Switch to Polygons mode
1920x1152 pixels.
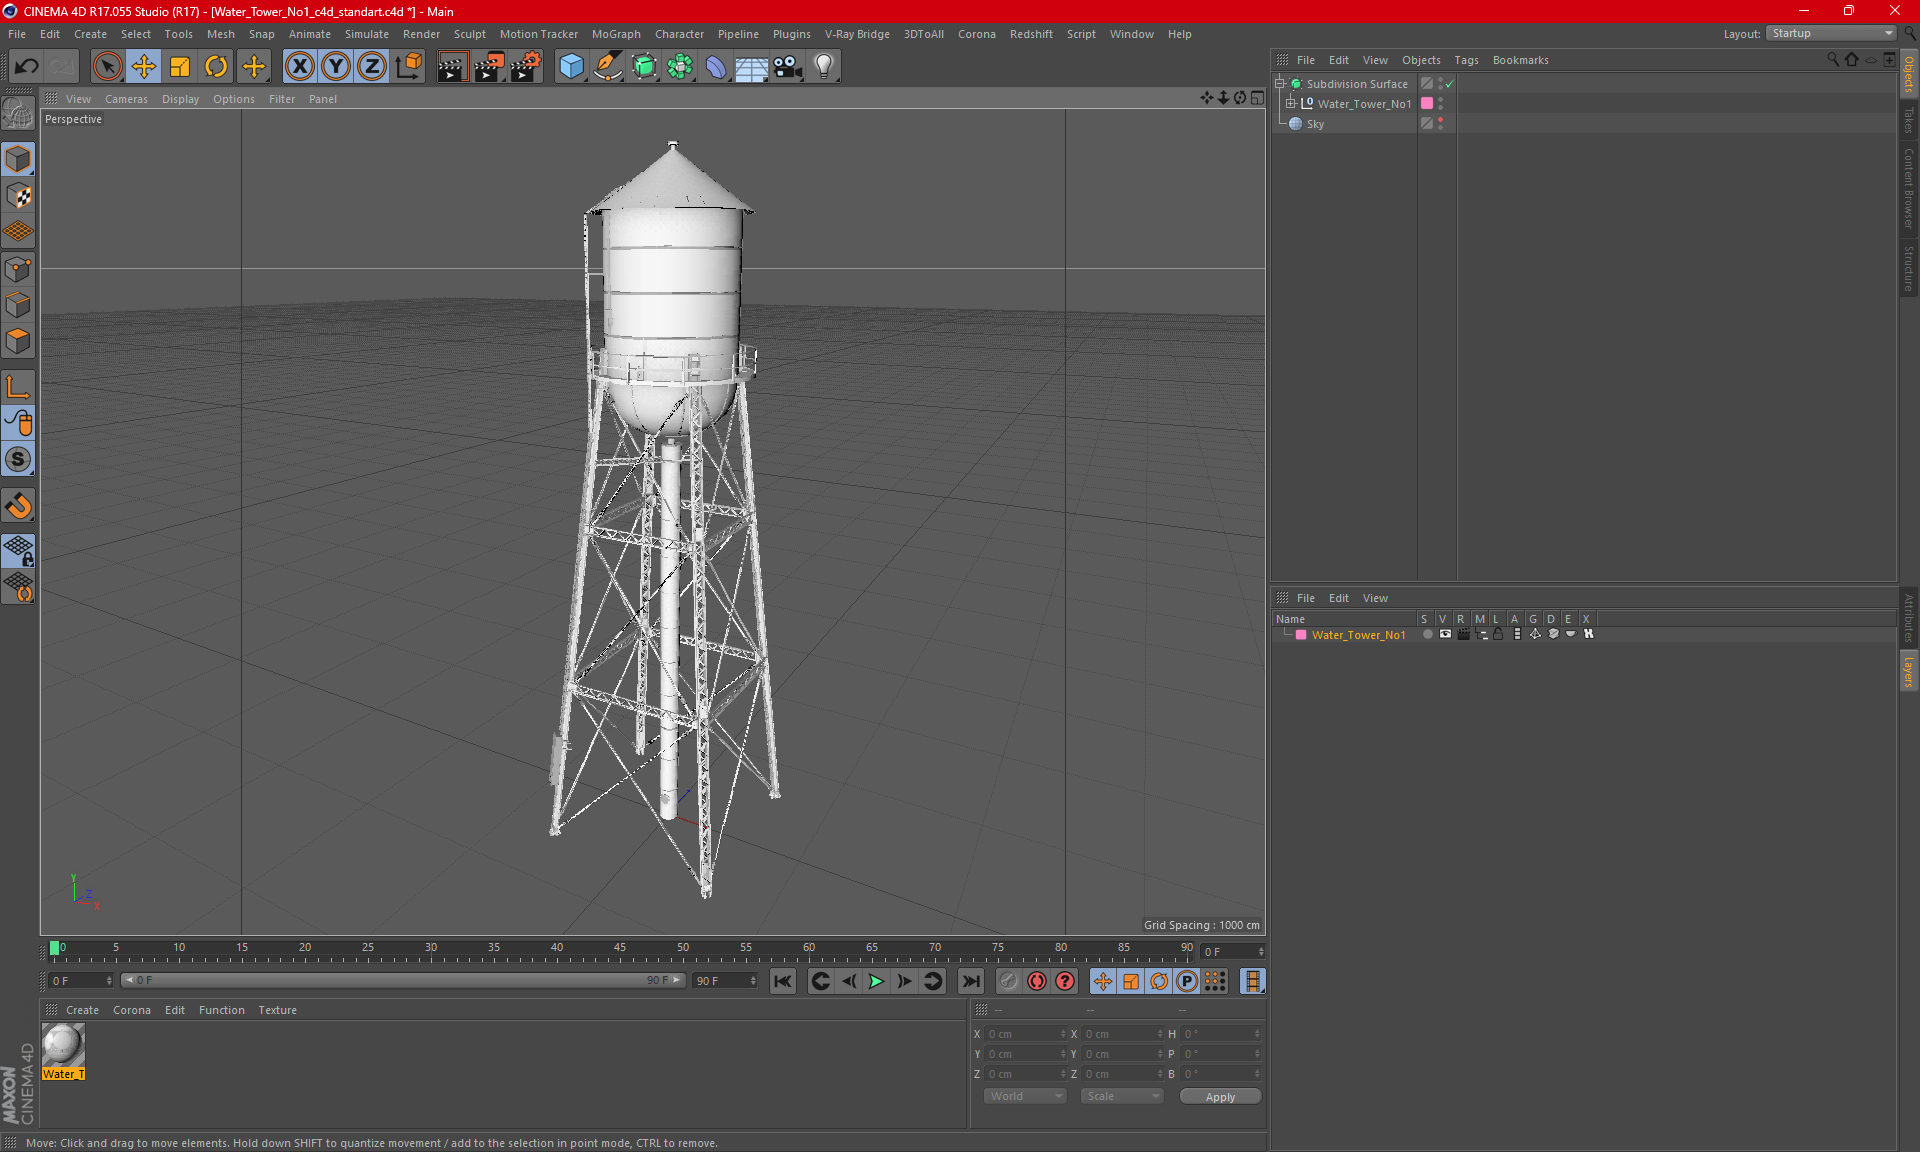coord(18,341)
